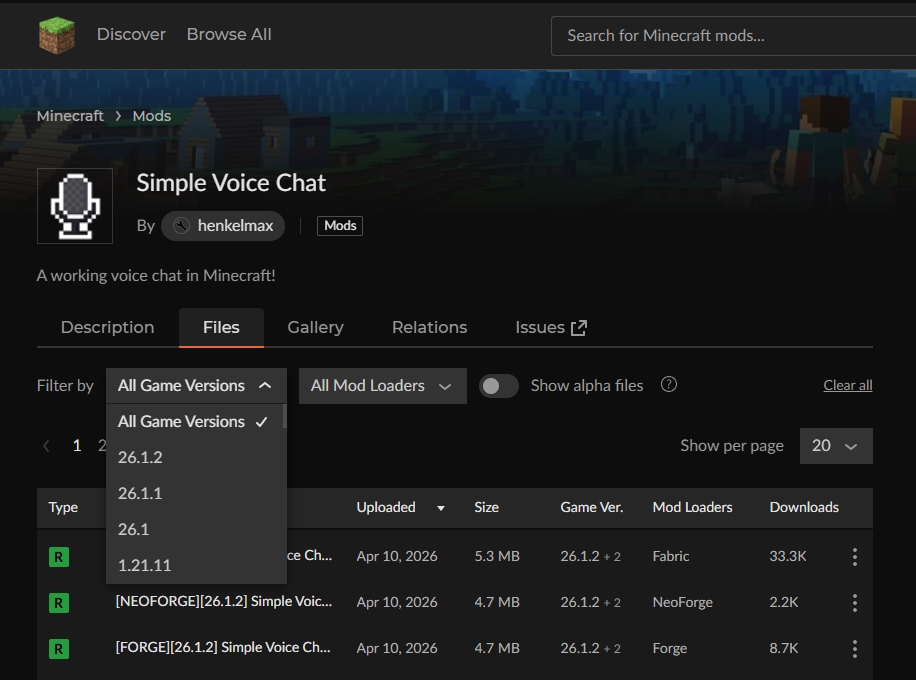Open the three-dot menu on the NeoForge row
This screenshot has width=916, height=680.
855,602
